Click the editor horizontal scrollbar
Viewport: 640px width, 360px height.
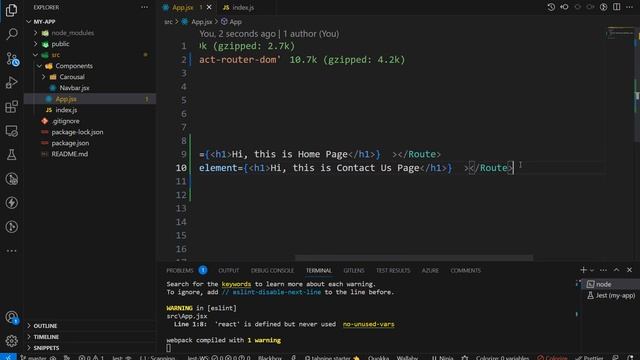pyautogui.click(x=414, y=258)
